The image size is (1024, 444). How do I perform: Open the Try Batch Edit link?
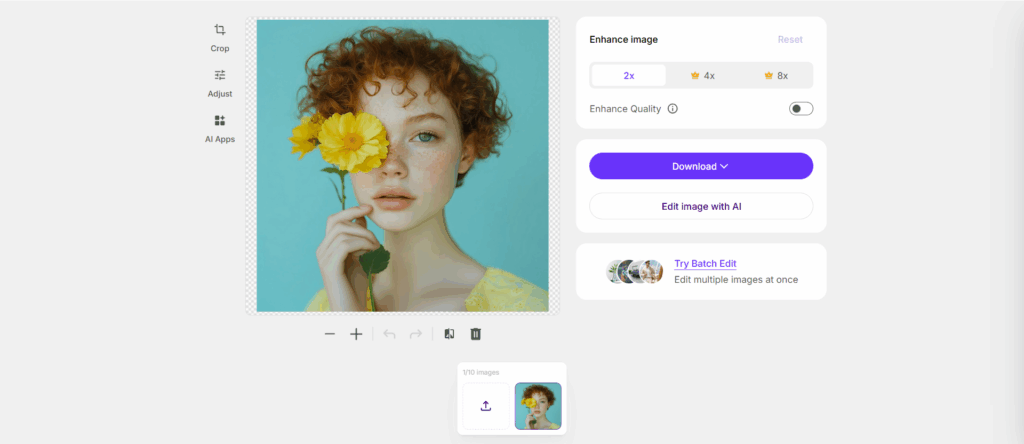(705, 264)
